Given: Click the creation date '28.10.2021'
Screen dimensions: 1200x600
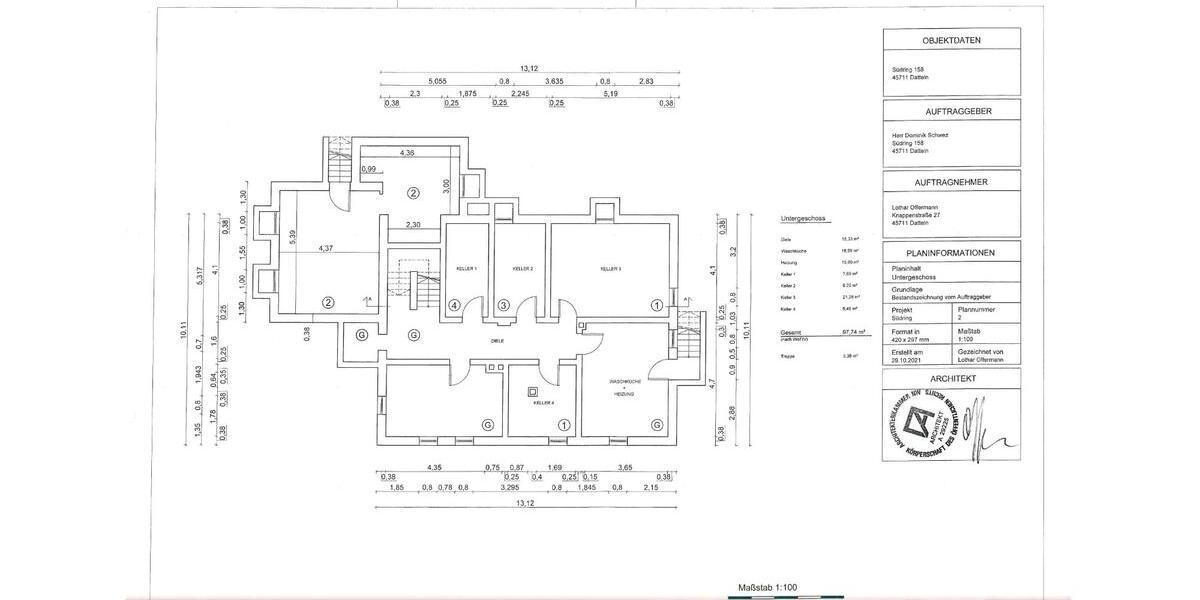Looking at the screenshot, I should point(904,360).
